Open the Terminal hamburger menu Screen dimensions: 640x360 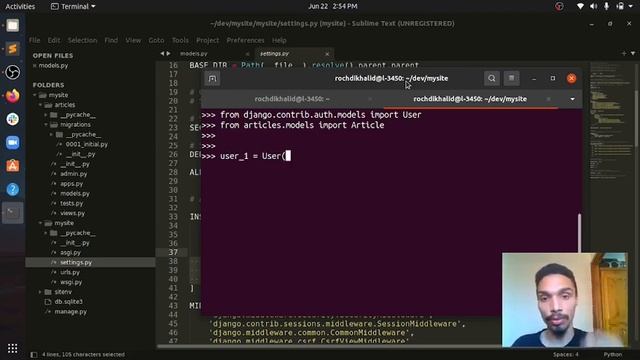511,78
